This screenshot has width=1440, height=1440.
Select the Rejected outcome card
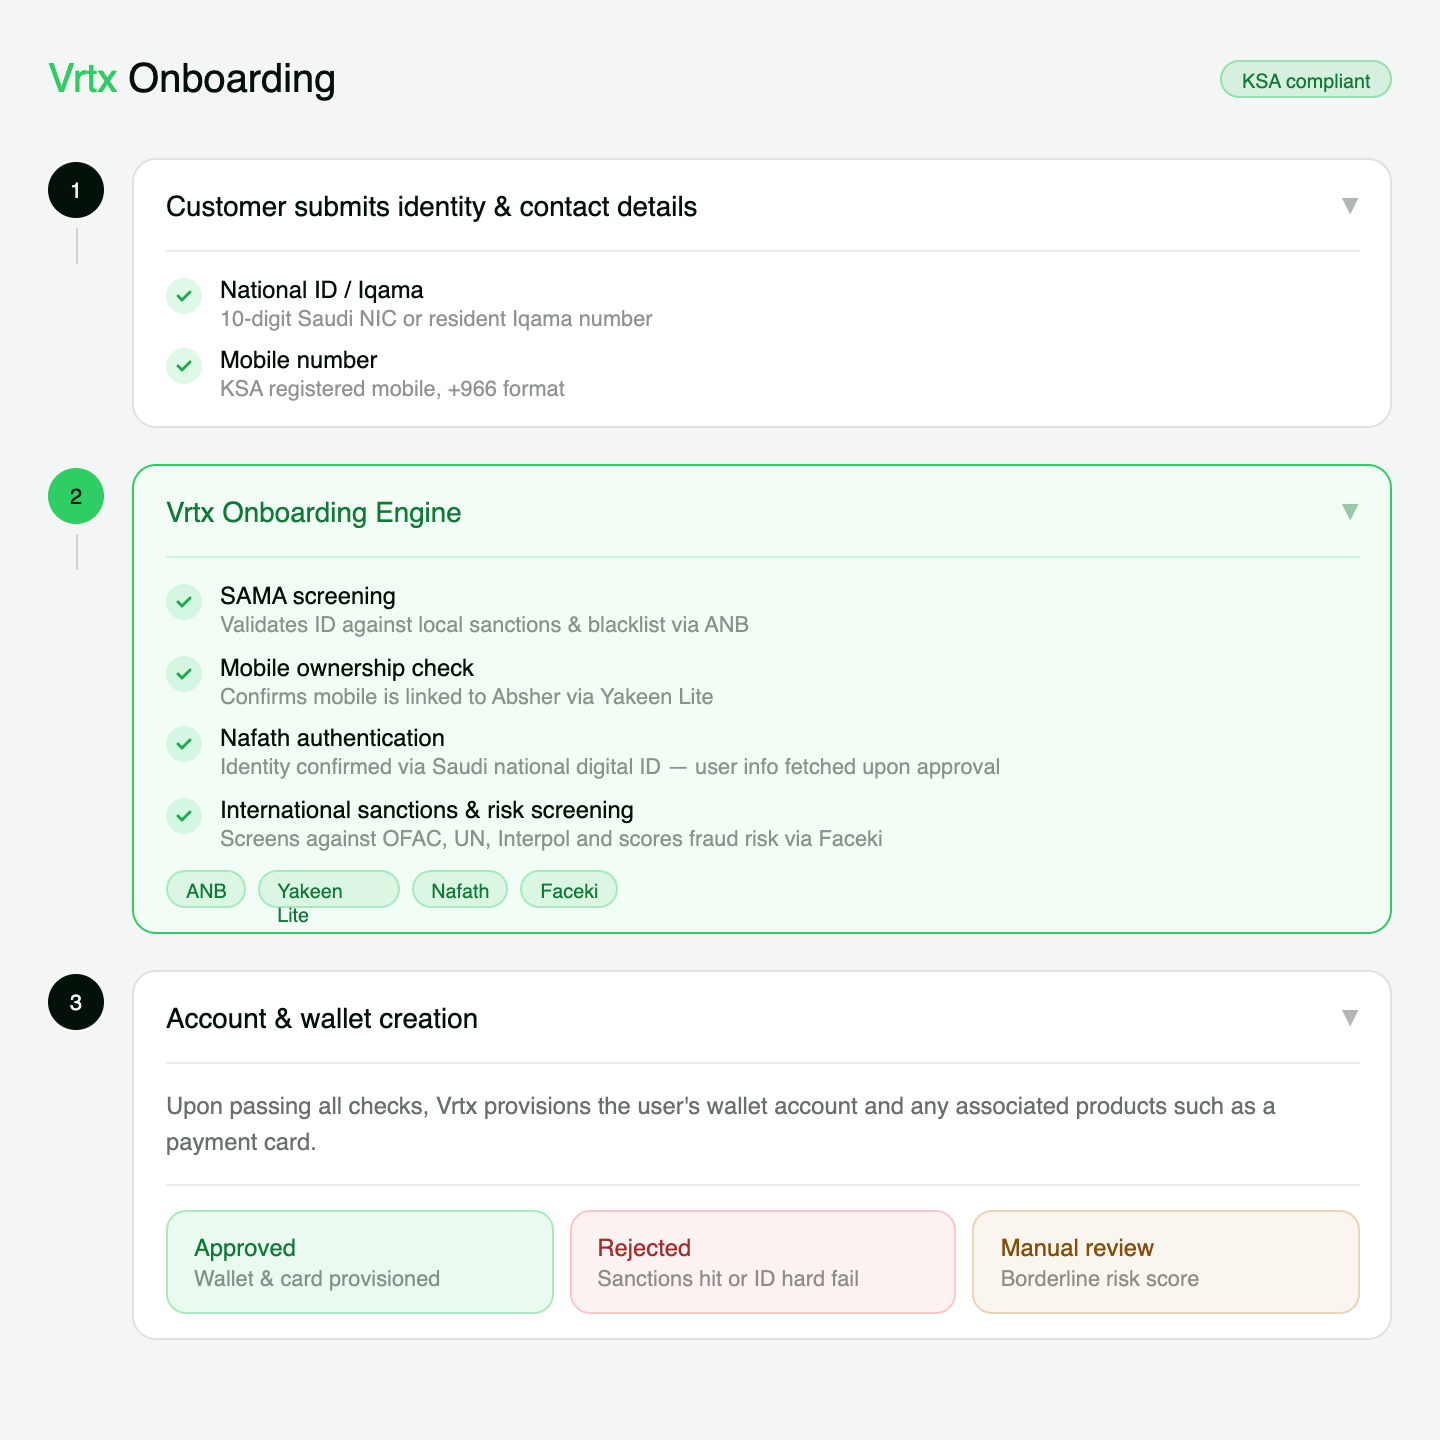coord(762,1261)
